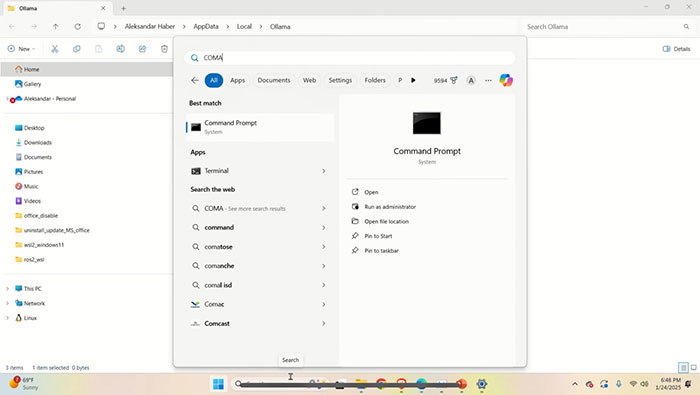Open the three-dot more options in search panel
The image size is (700, 395).
(x=488, y=80)
